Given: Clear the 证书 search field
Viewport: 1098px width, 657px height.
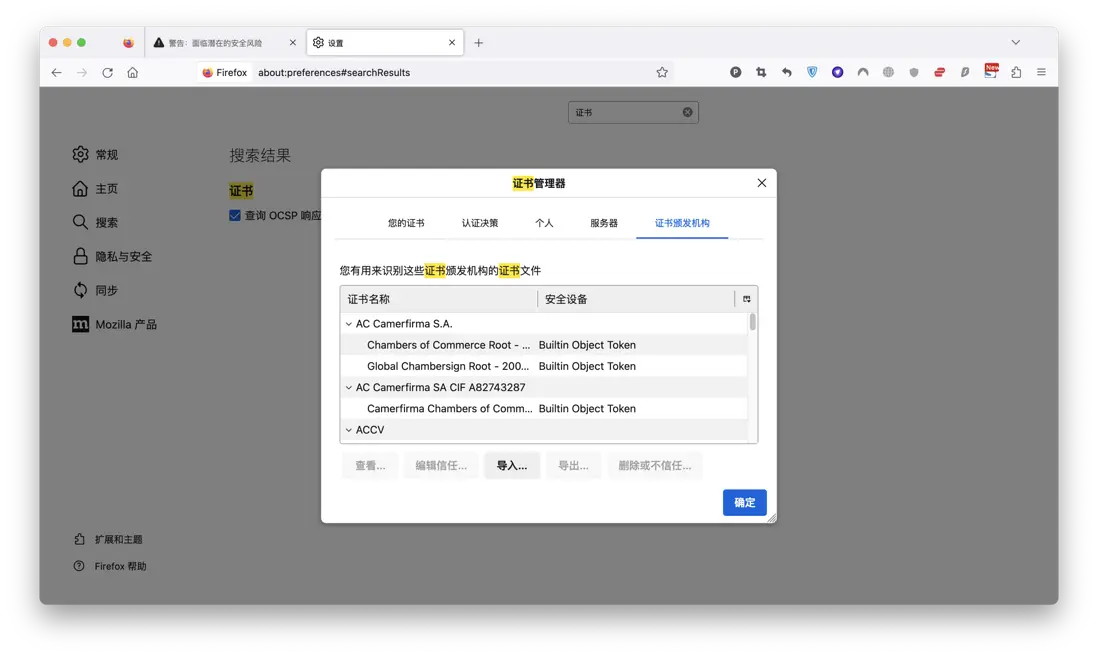Looking at the screenshot, I should point(686,111).
